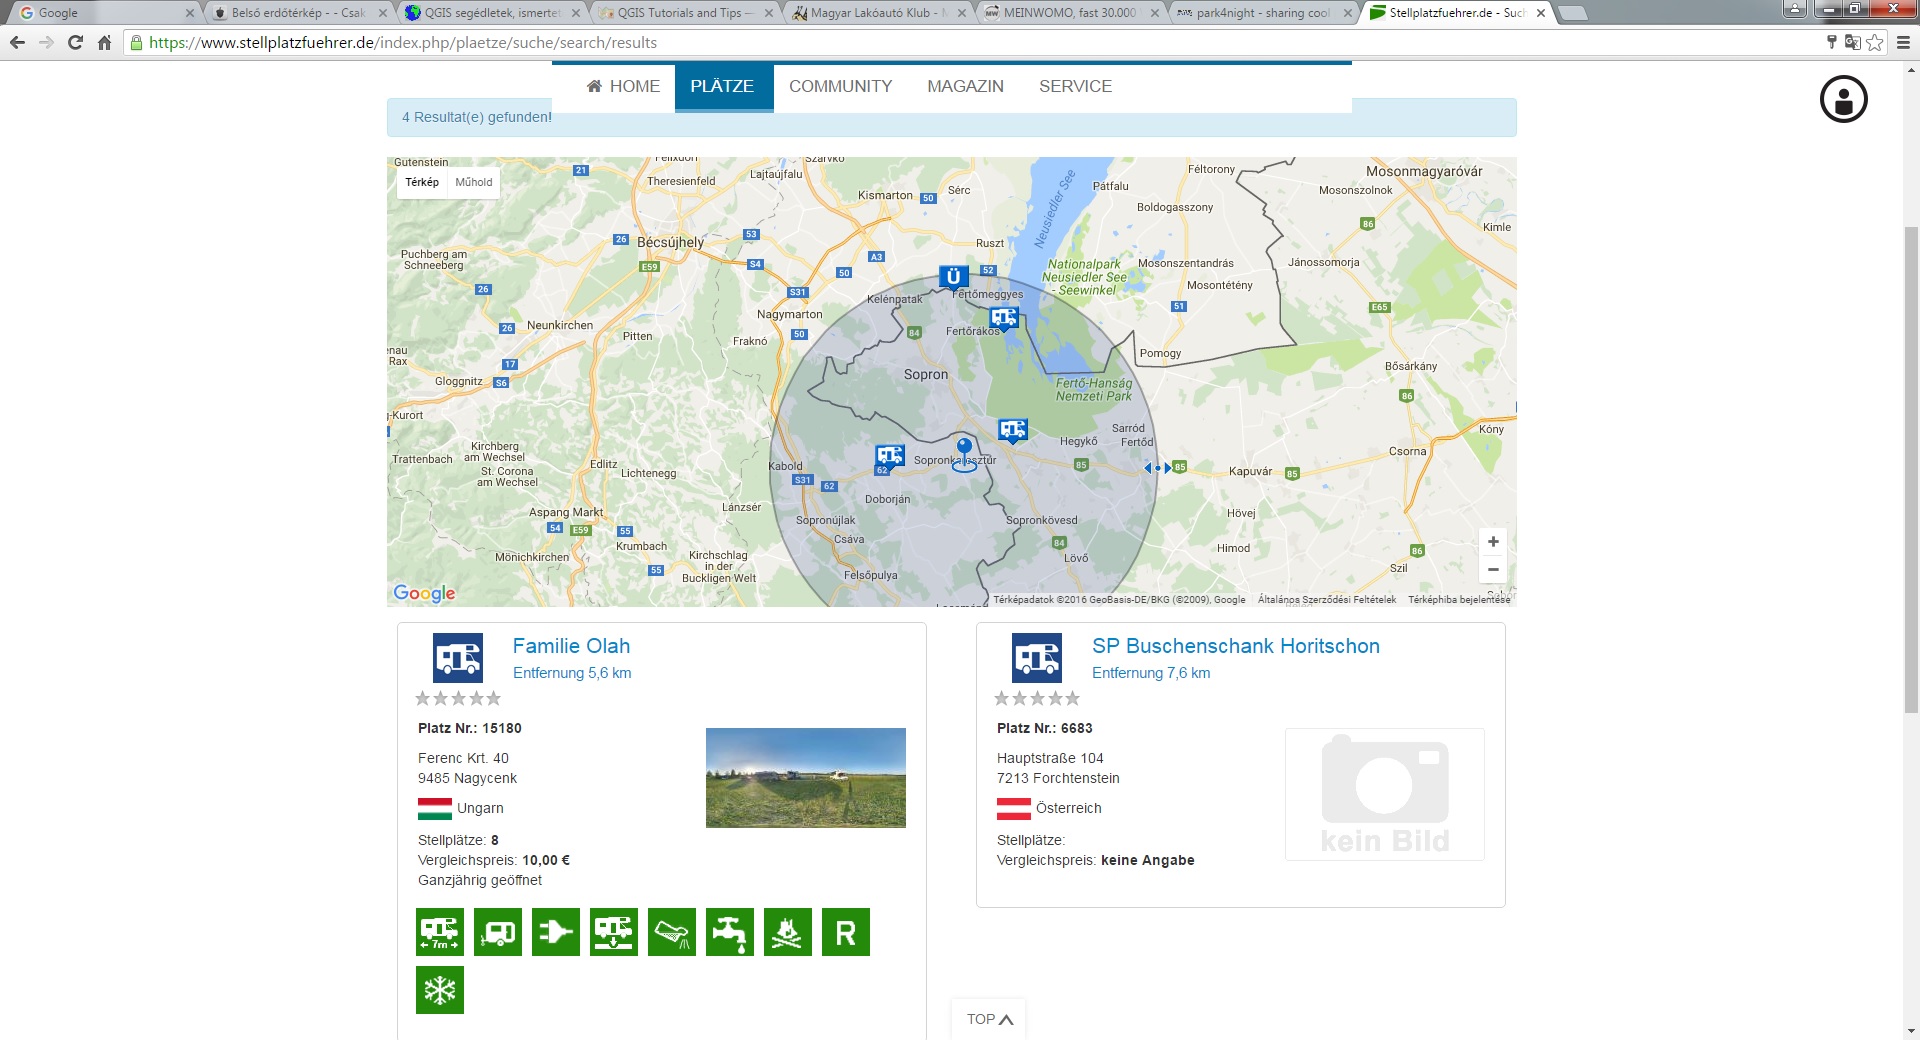Switch to MEINWOMO tab
Viewport: 1920px width, 1040px height.
coord(1070,13)
